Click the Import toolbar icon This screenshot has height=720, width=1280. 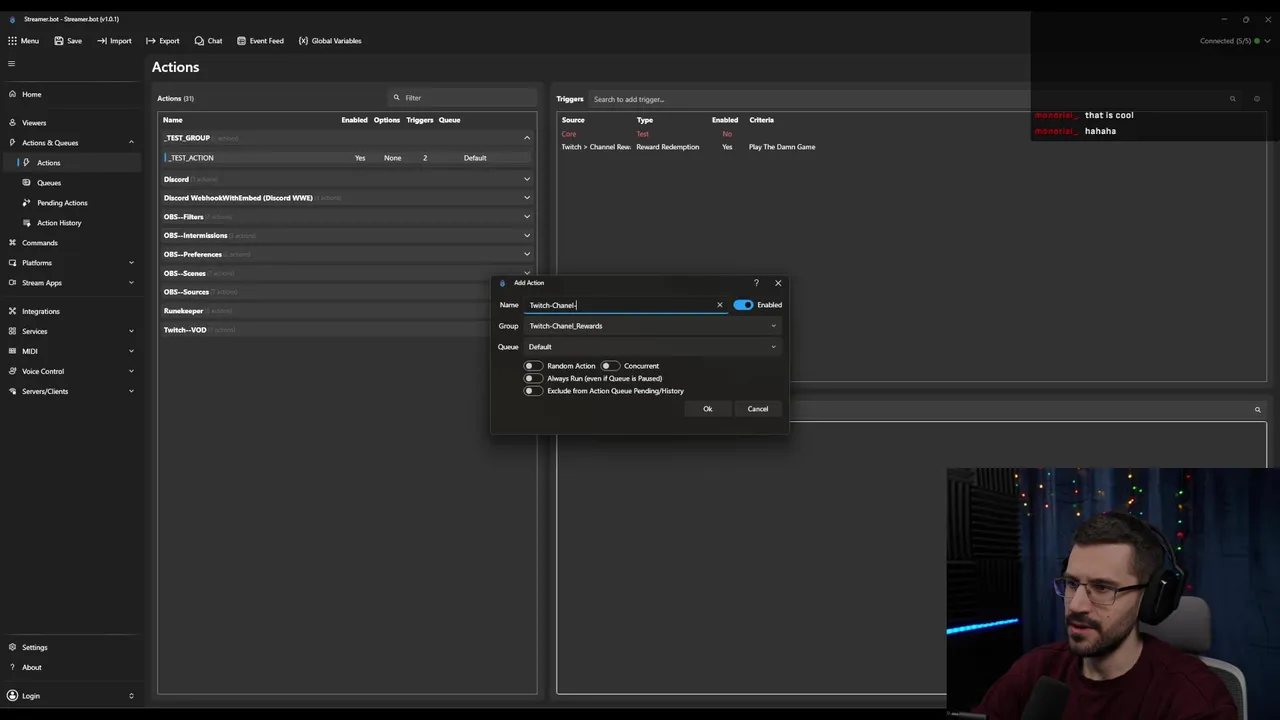pos(102,41)
